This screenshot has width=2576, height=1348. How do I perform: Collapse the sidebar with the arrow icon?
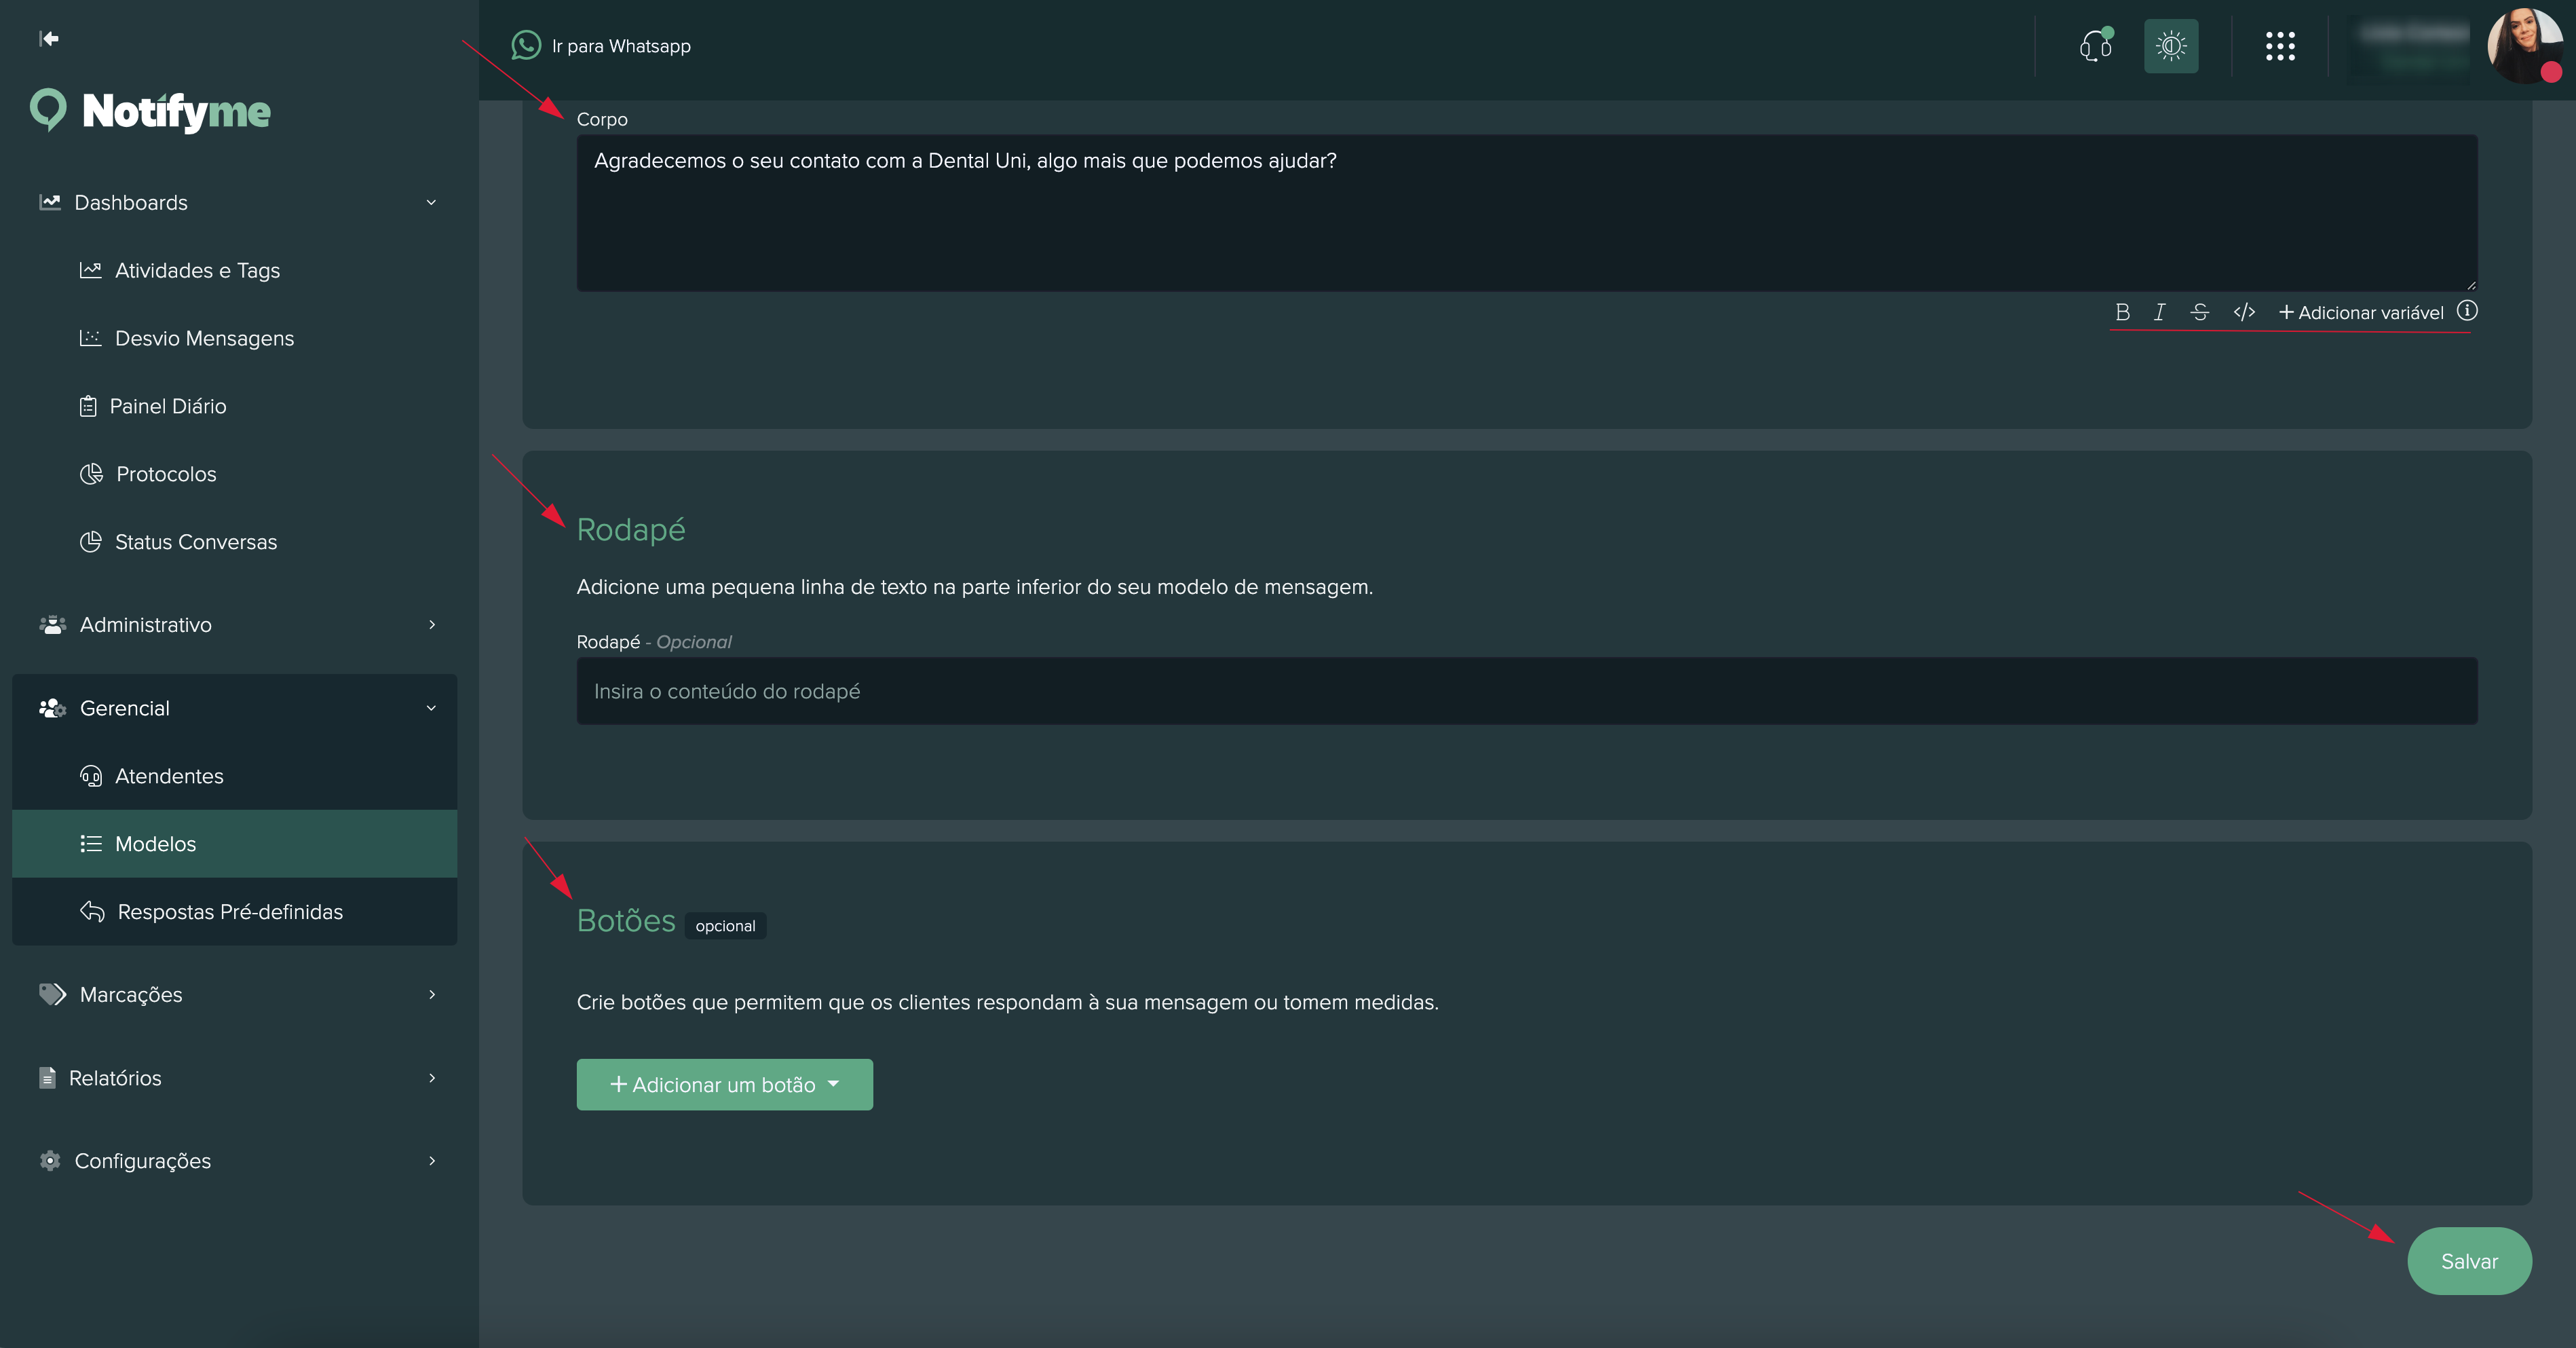point(49,39)
